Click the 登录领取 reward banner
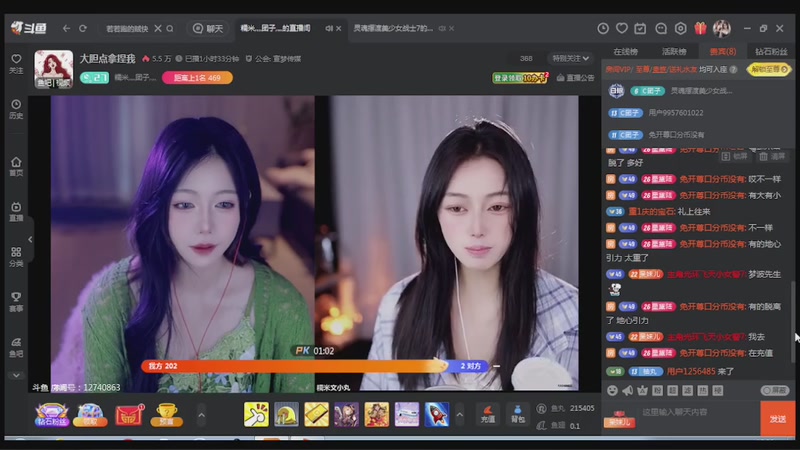 pyautogui.click(x=520, y=78)
